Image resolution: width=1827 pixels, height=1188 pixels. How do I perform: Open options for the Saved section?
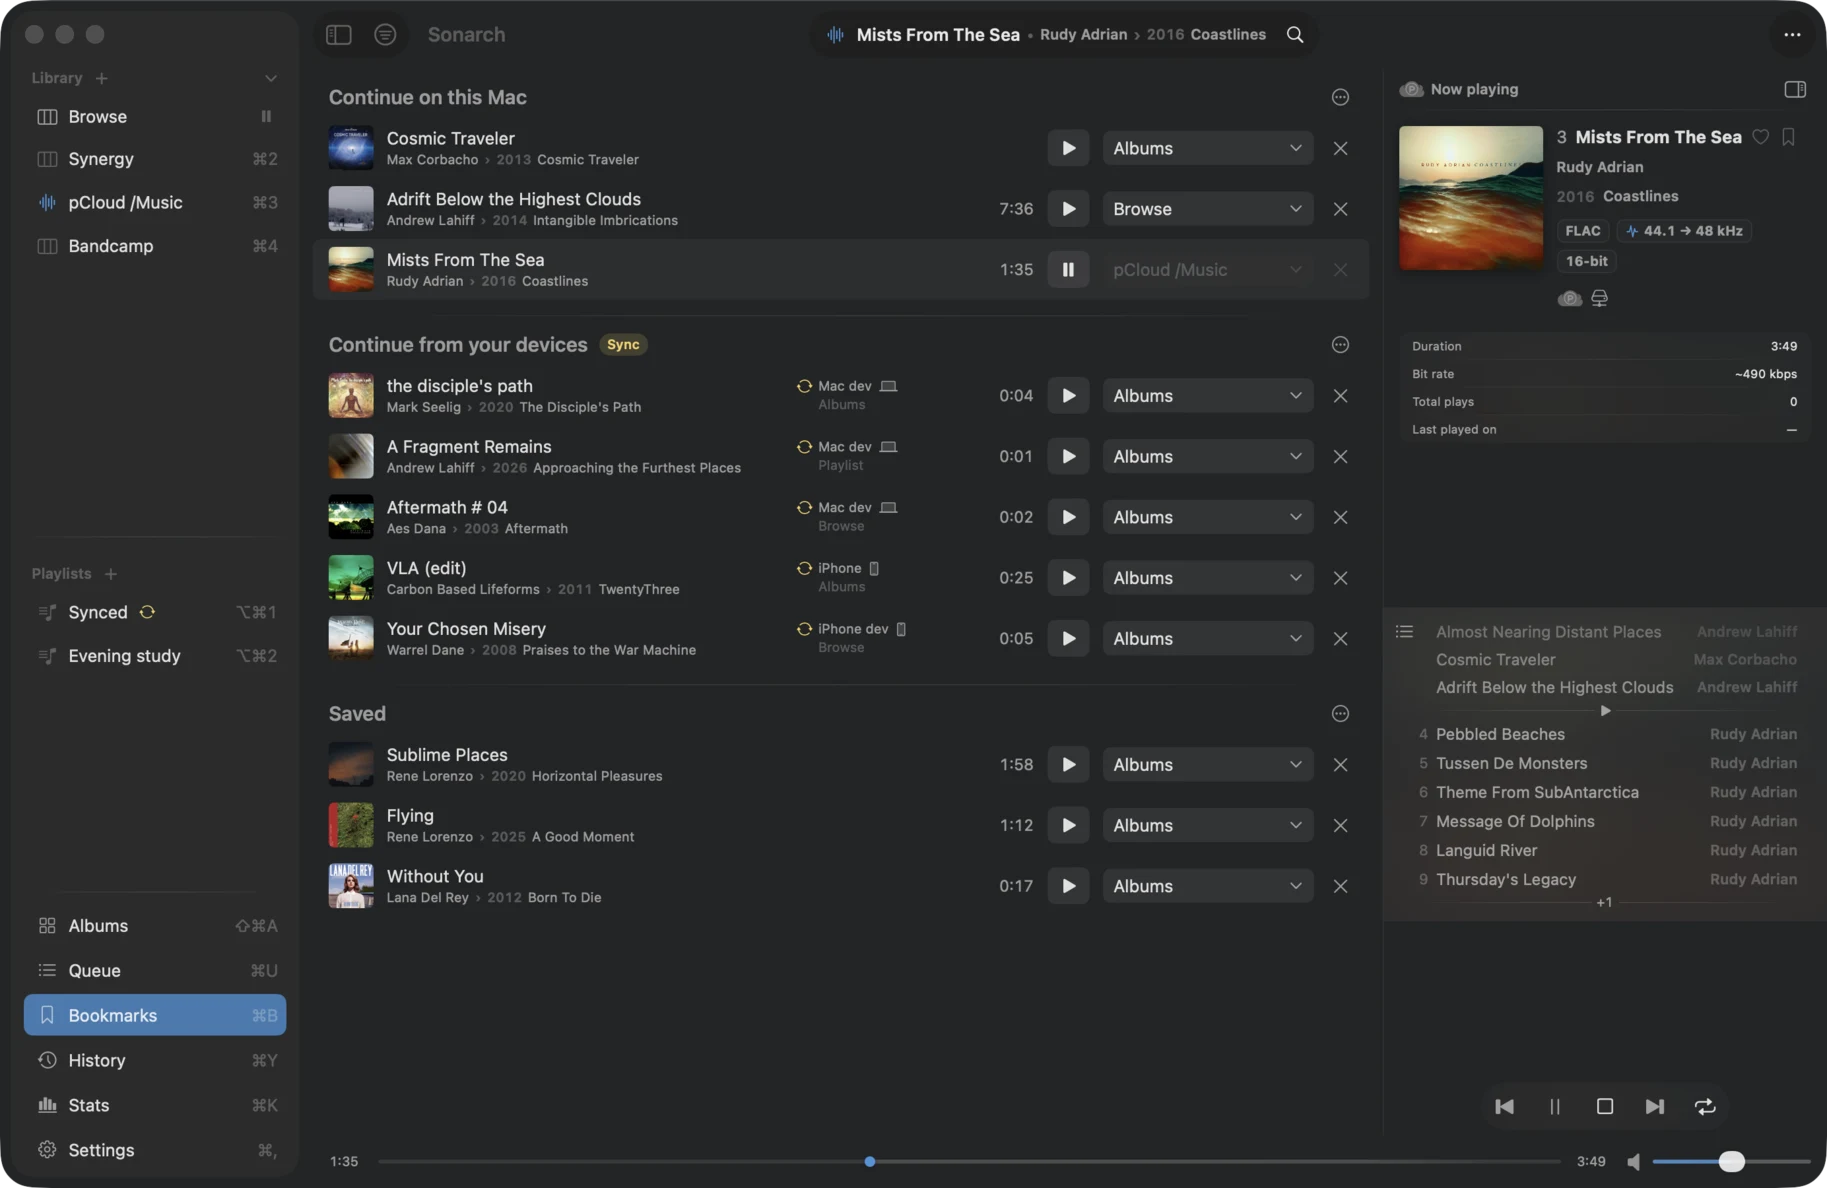pos(1341,713)
